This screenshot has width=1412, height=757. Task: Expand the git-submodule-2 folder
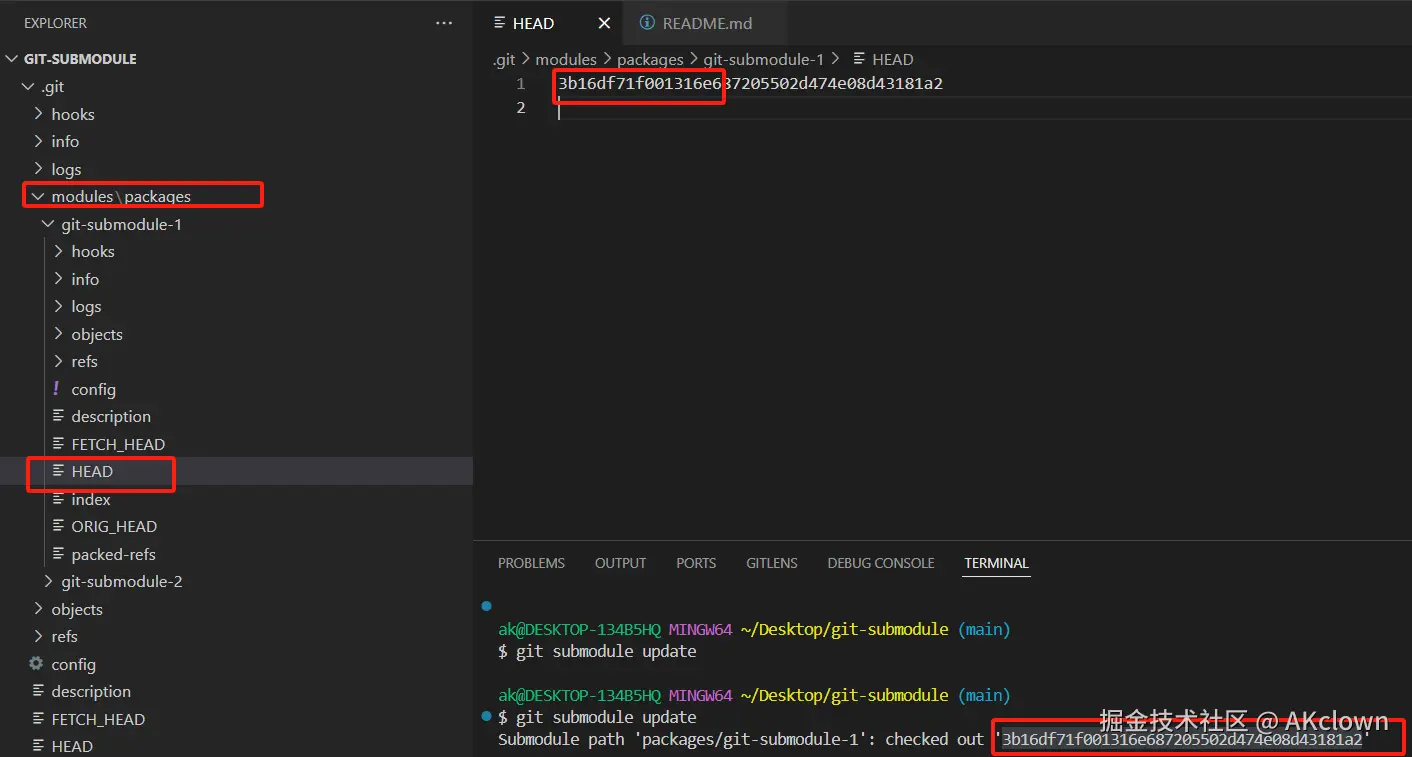pyautogui.click(x=49, y=581)
